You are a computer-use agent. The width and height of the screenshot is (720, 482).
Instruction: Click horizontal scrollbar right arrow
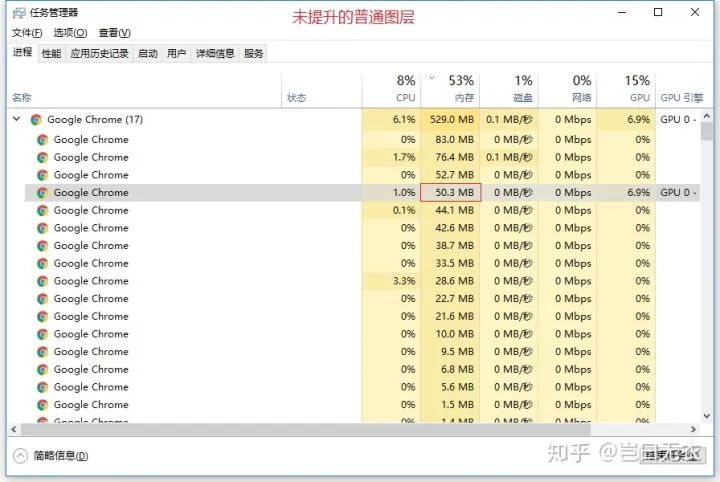click(693, 429)
